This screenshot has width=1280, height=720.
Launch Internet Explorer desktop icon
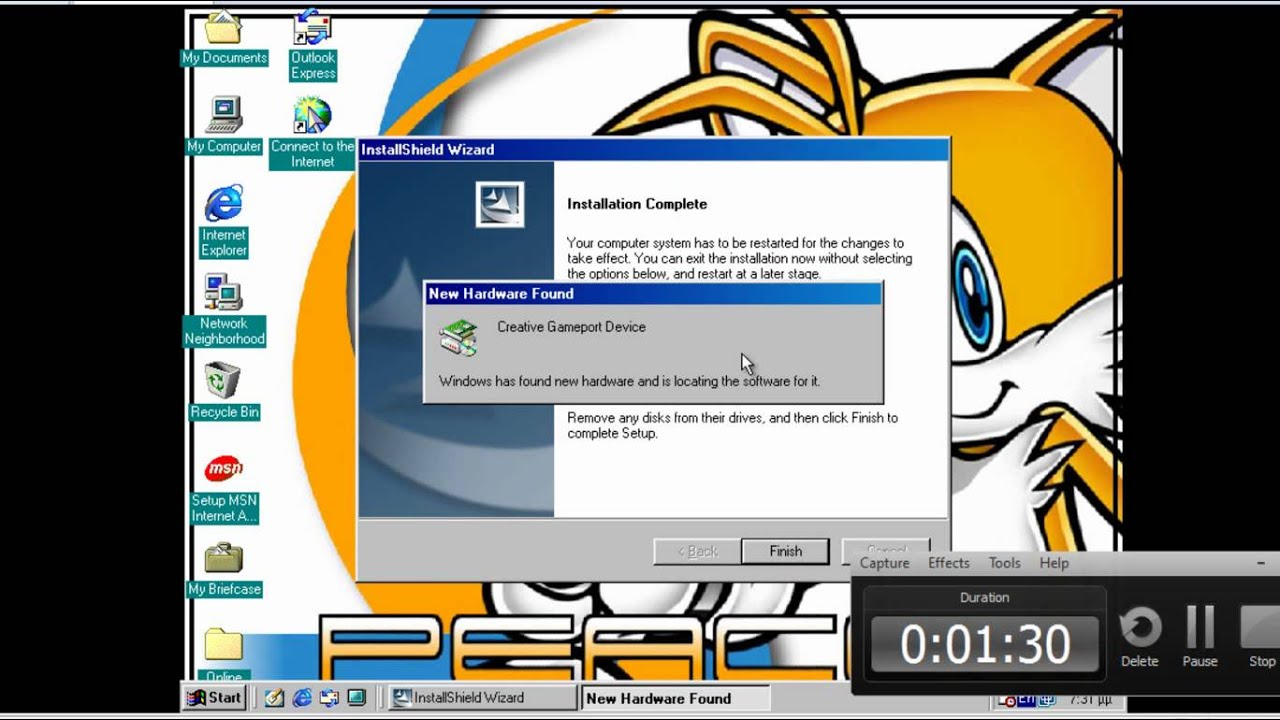coord(224,222)
